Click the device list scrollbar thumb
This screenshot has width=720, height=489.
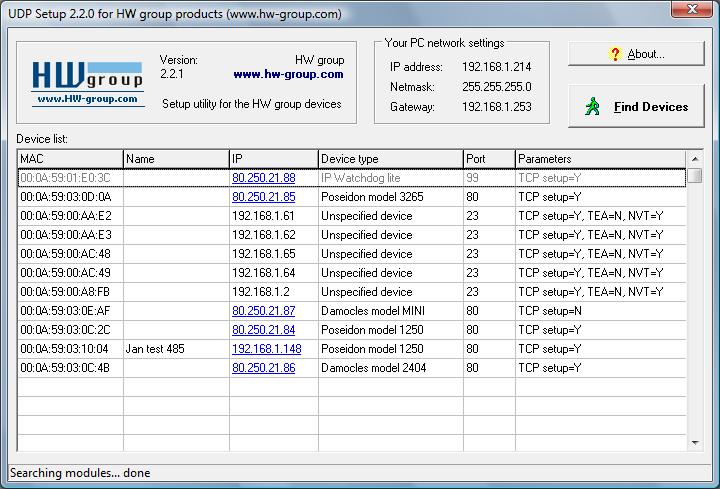tap(695, 175)
